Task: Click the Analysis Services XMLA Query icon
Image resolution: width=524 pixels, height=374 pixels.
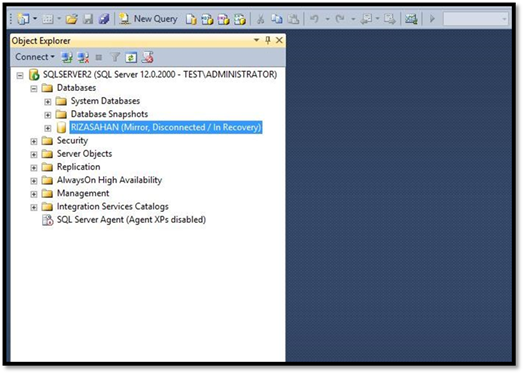Action: coord(240,19)
